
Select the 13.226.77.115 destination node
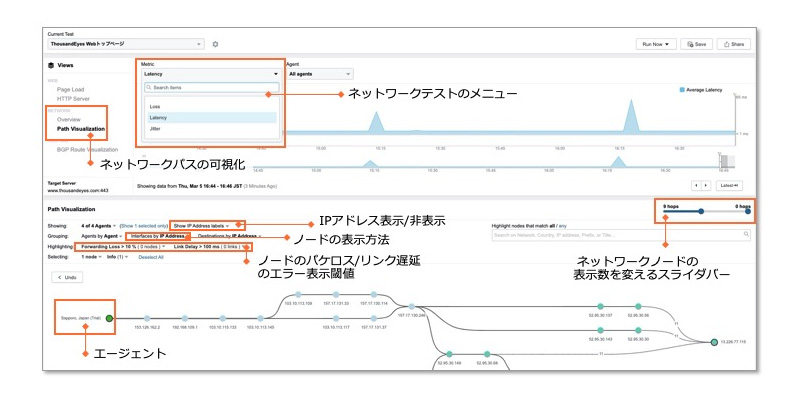pos(714,342)
